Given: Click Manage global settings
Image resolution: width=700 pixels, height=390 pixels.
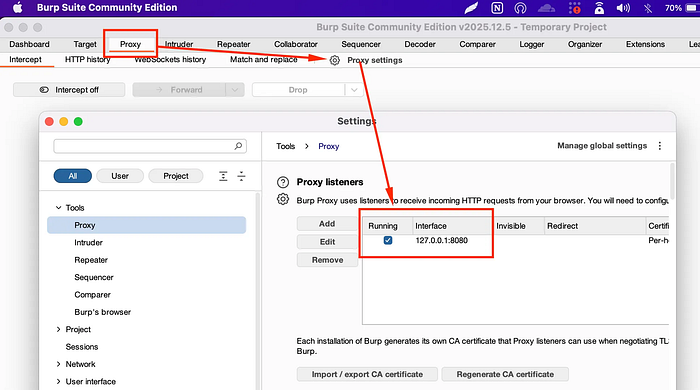Looking at the screenshot, I should click(602, 146).
